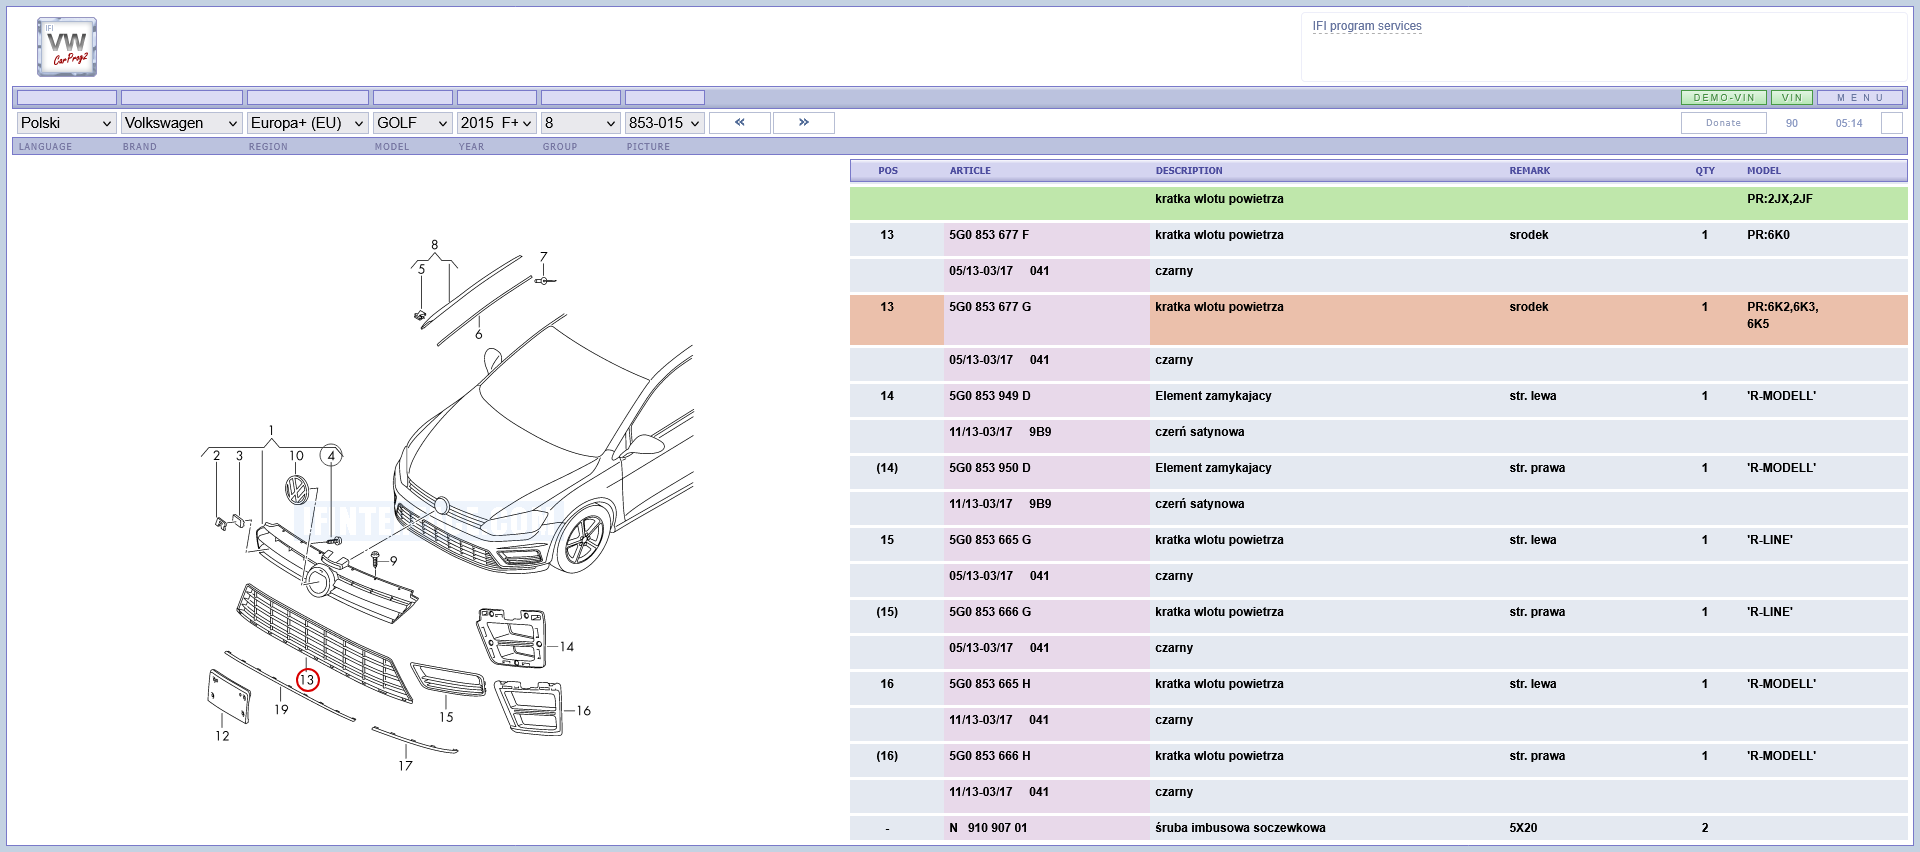Viewport: 1920px width, 852px height.
Task: Open the Model dropdown showing GOLF
Action: tap(413, 123)
